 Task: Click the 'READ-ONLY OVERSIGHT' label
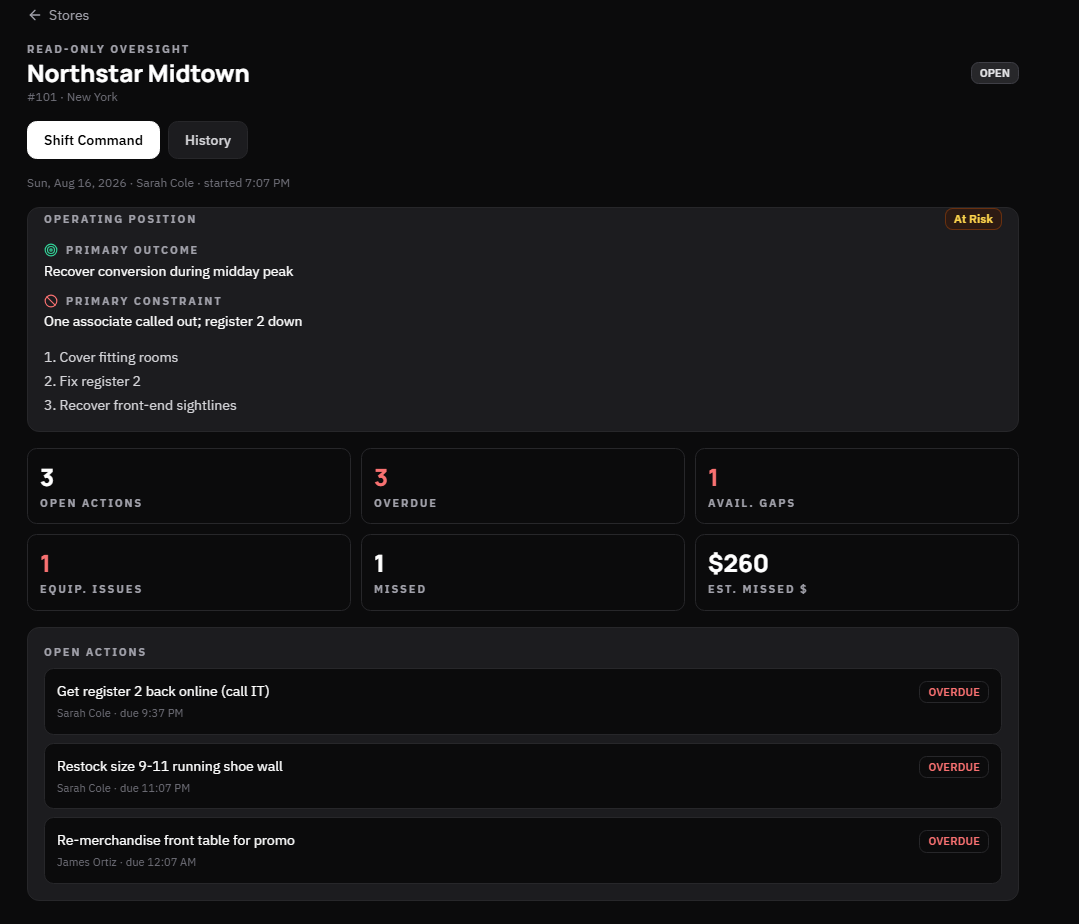click(108, 49)
